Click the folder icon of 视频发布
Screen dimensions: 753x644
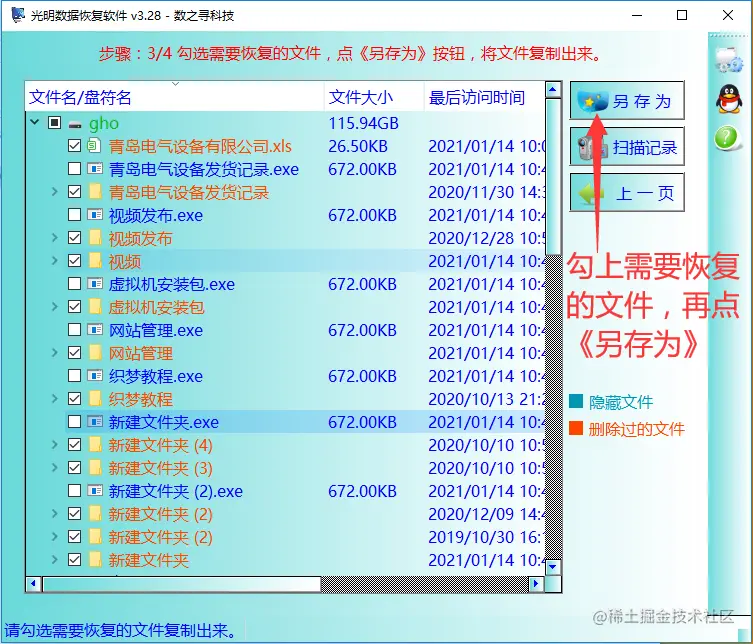[x=95, y=238]
